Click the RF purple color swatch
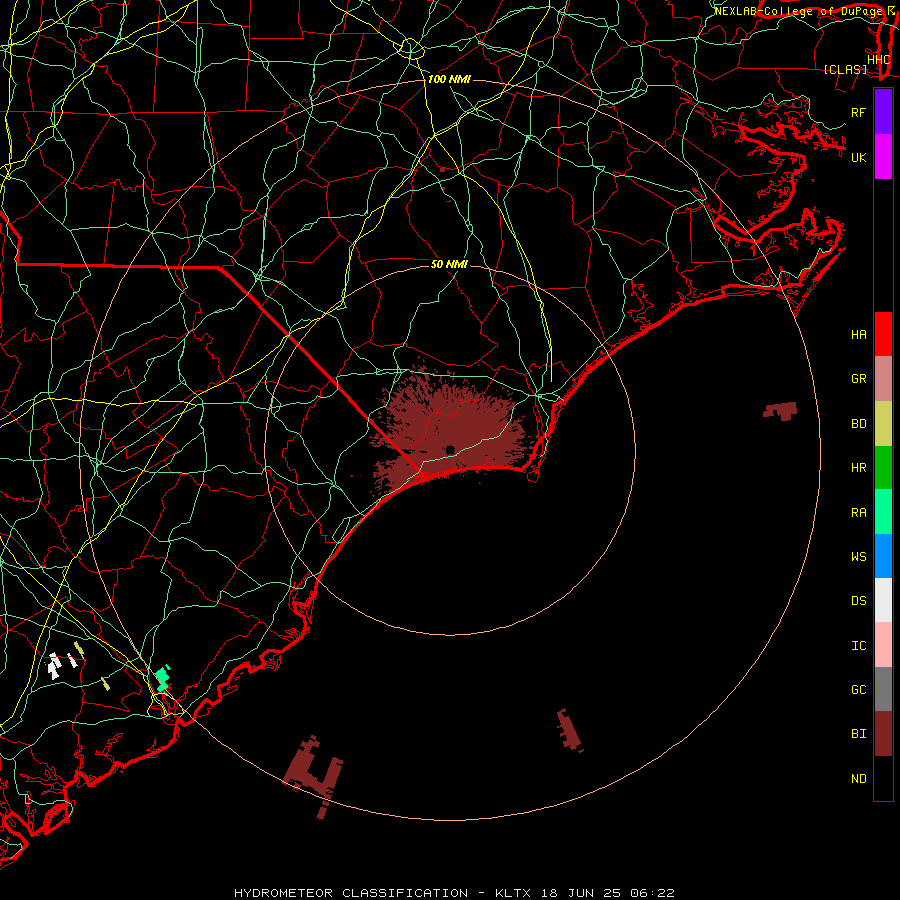Viewport: 900px width, 900px height. [883, 112]
